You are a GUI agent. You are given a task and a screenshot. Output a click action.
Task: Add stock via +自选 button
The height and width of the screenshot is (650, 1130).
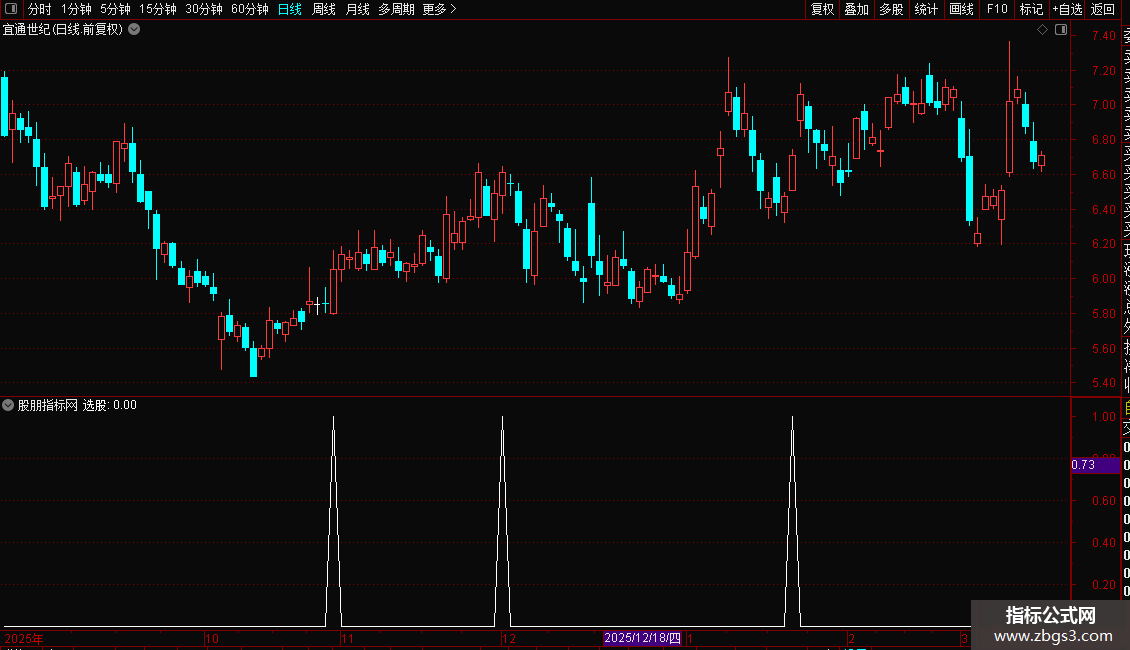pos(1067,9)
